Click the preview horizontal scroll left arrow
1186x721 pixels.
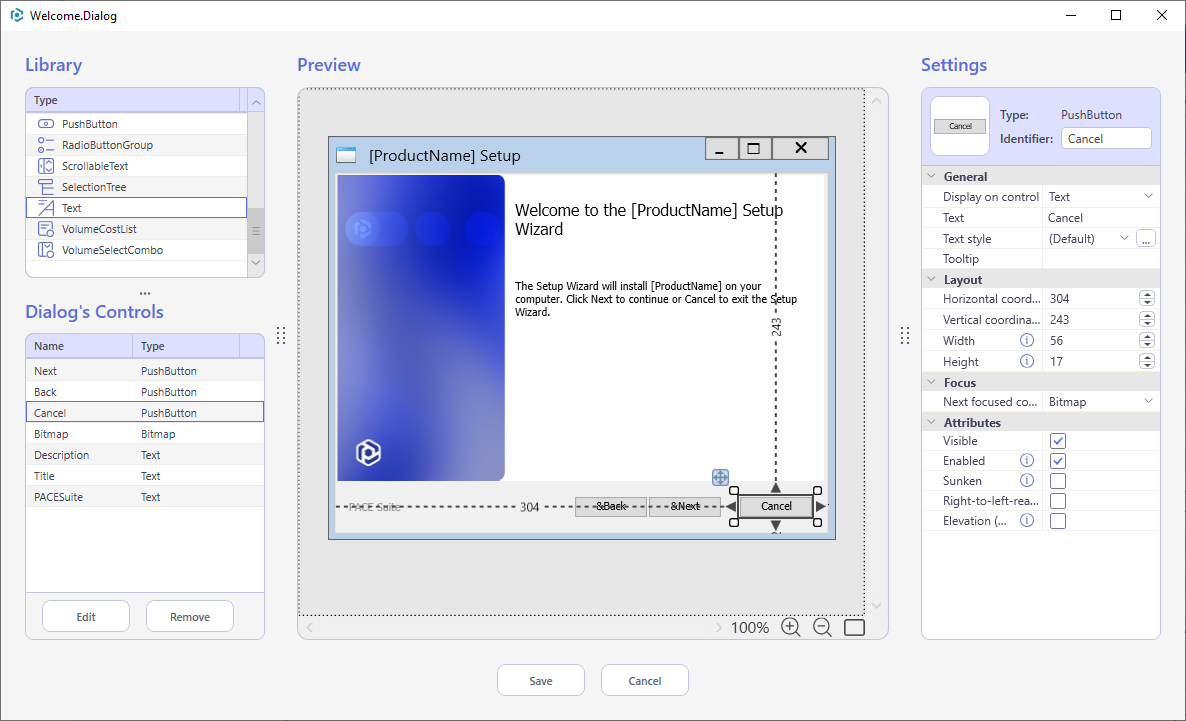coord(309,627)
